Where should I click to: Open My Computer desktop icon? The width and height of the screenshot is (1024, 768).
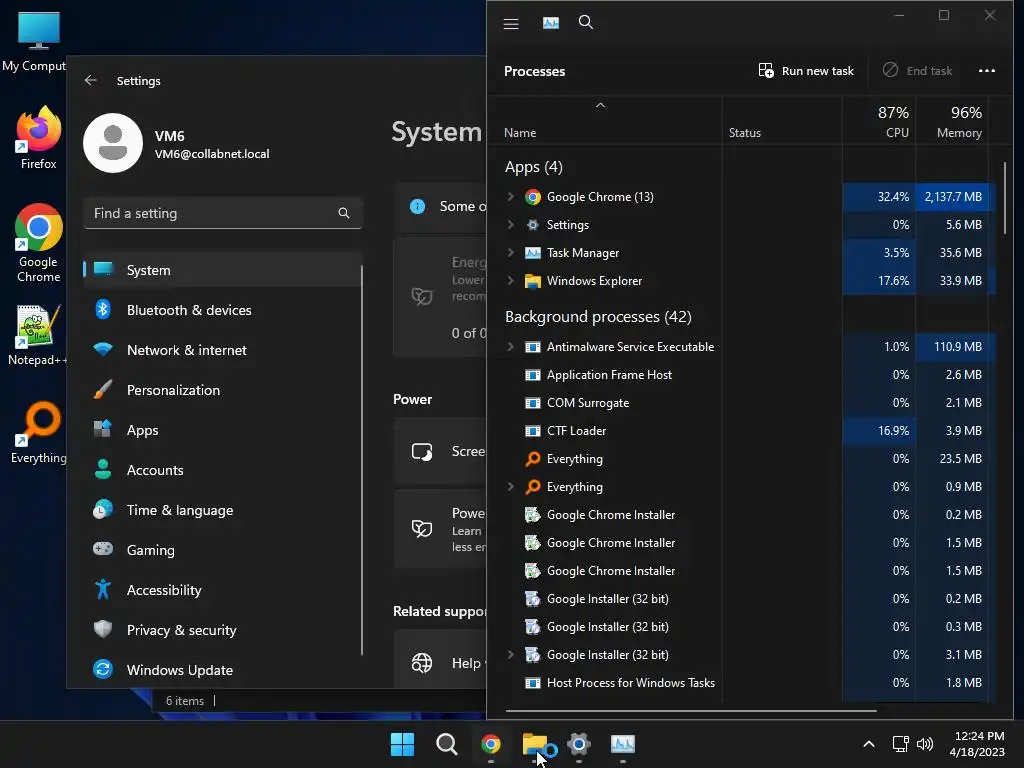(x=34, y=40)
